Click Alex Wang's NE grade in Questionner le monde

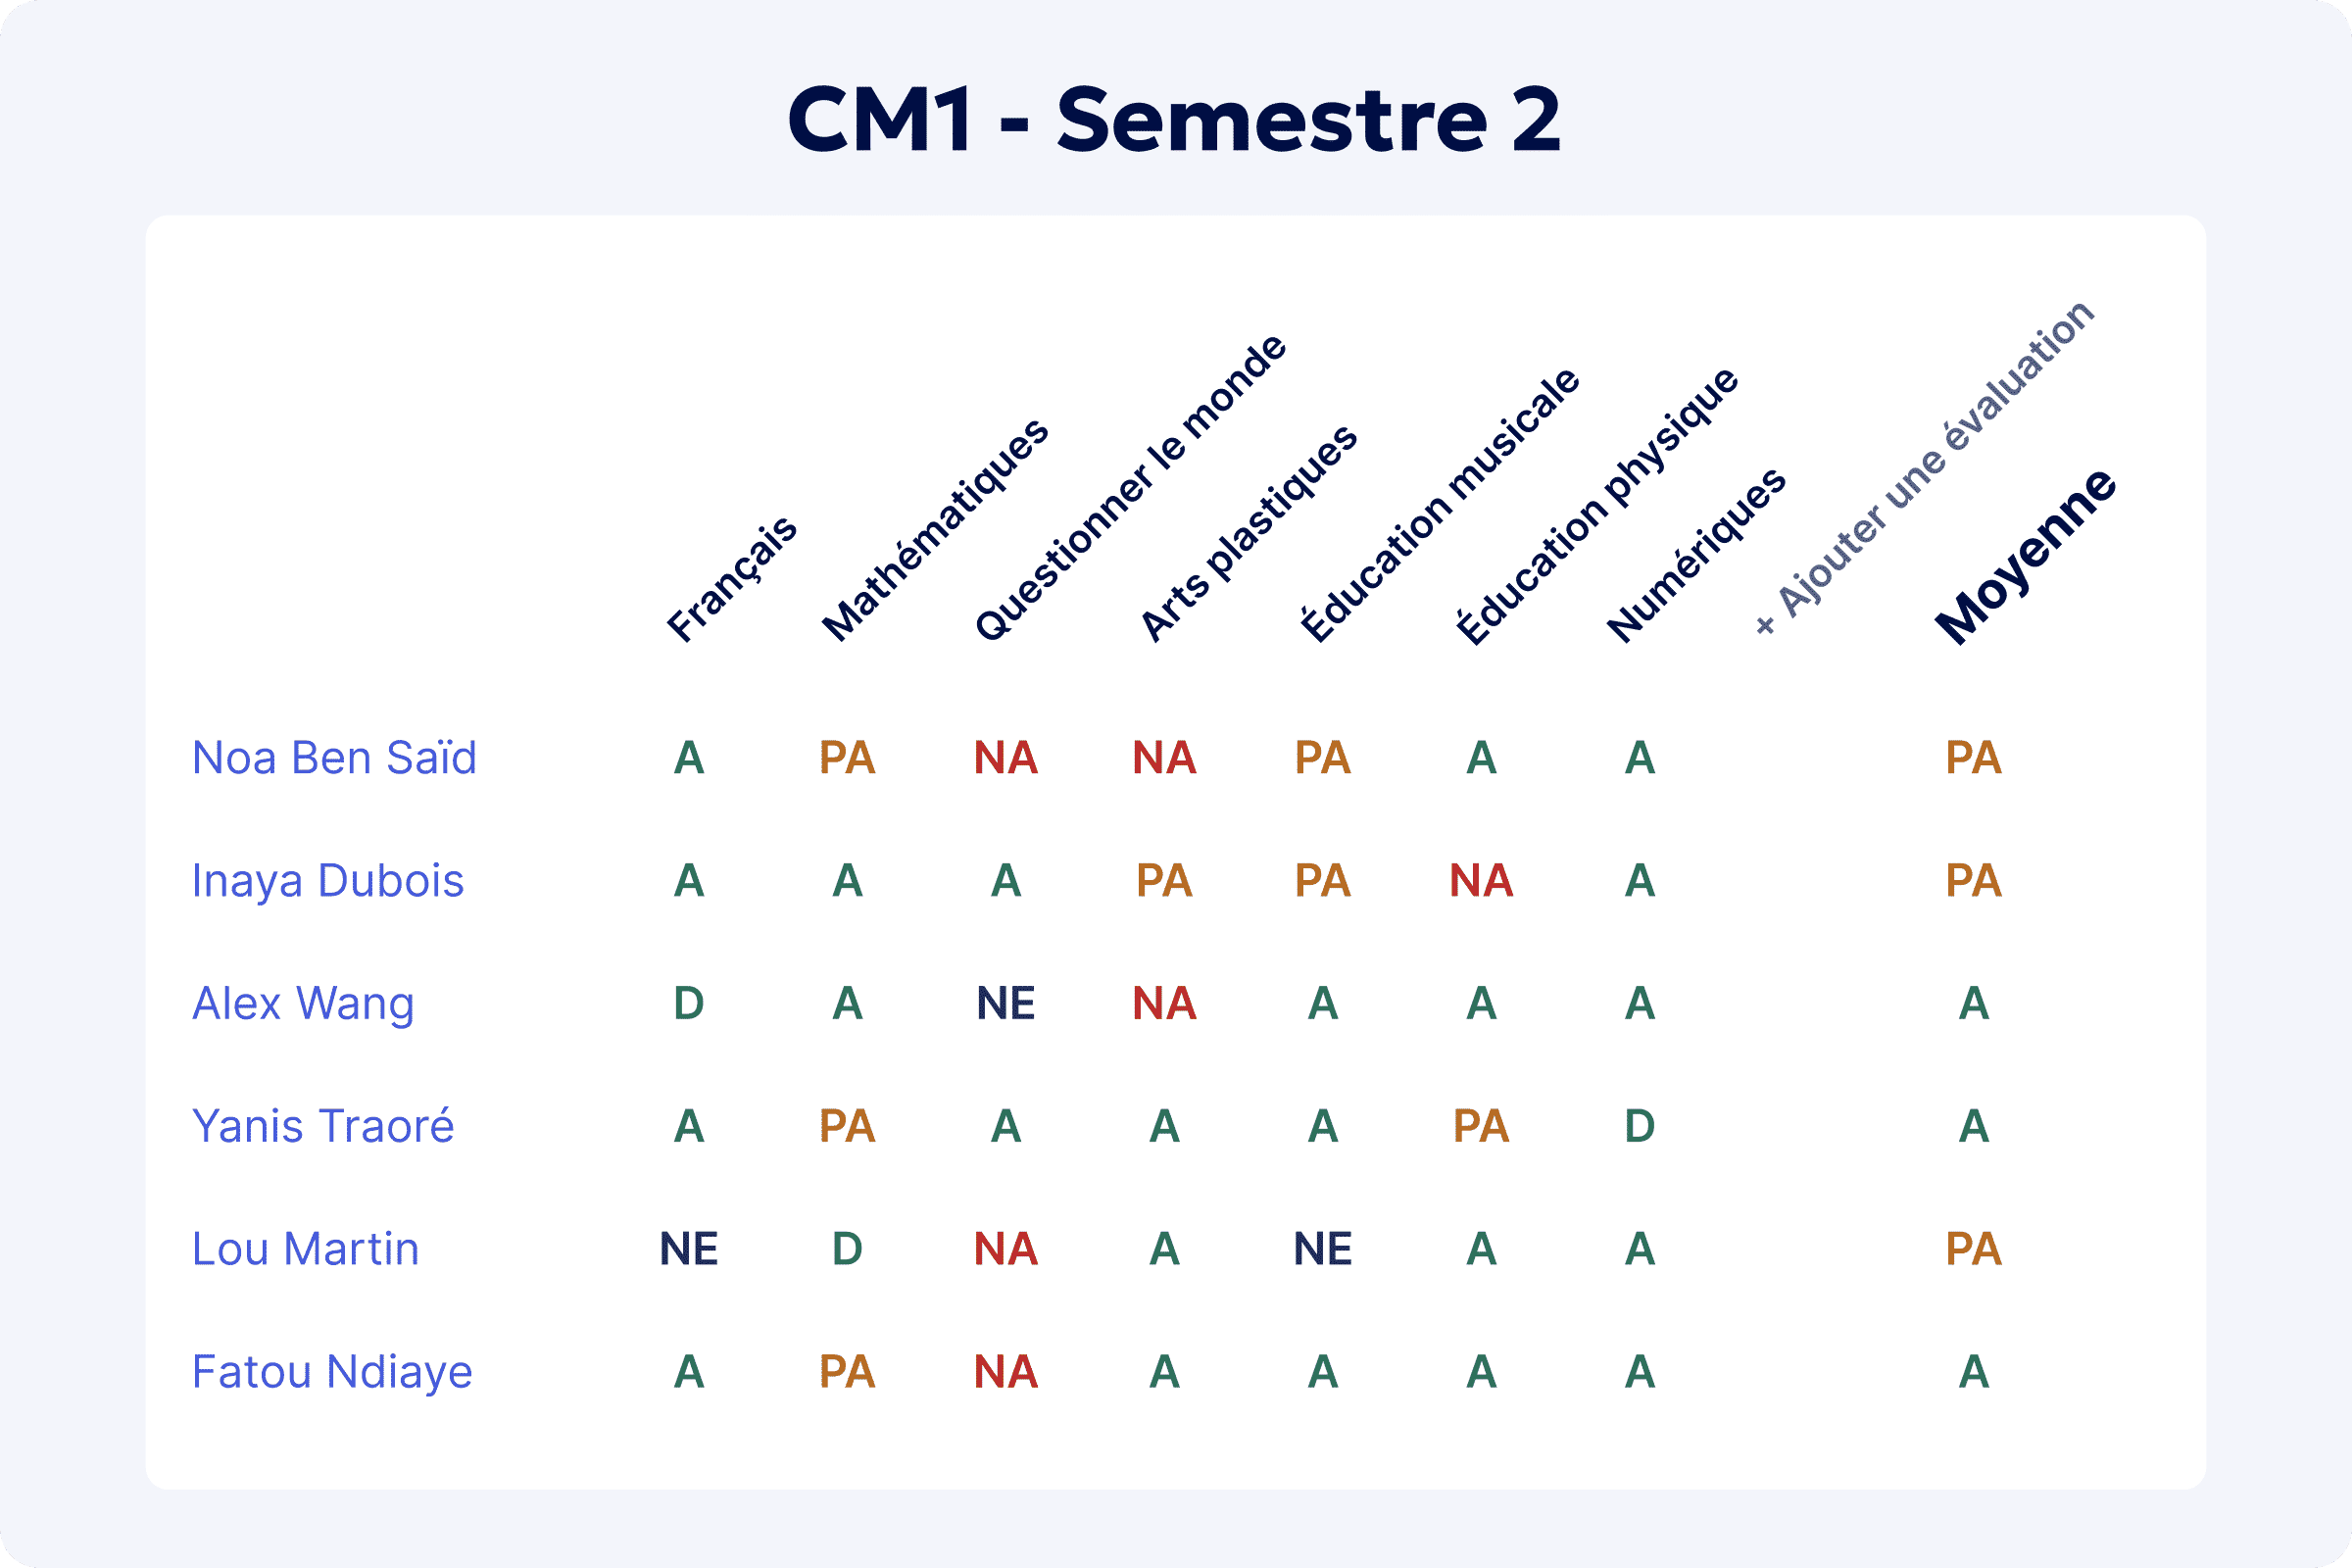tap(1006, 1003)
